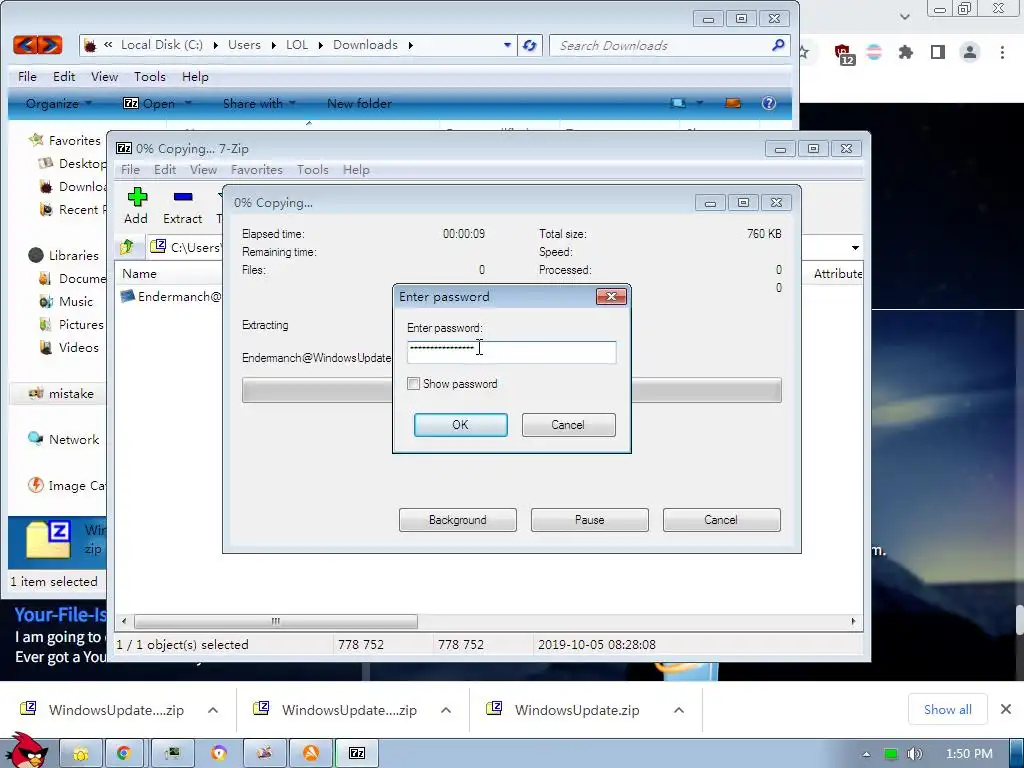Expand the 7-Zip address path dropdown

[x=855, y=248]
